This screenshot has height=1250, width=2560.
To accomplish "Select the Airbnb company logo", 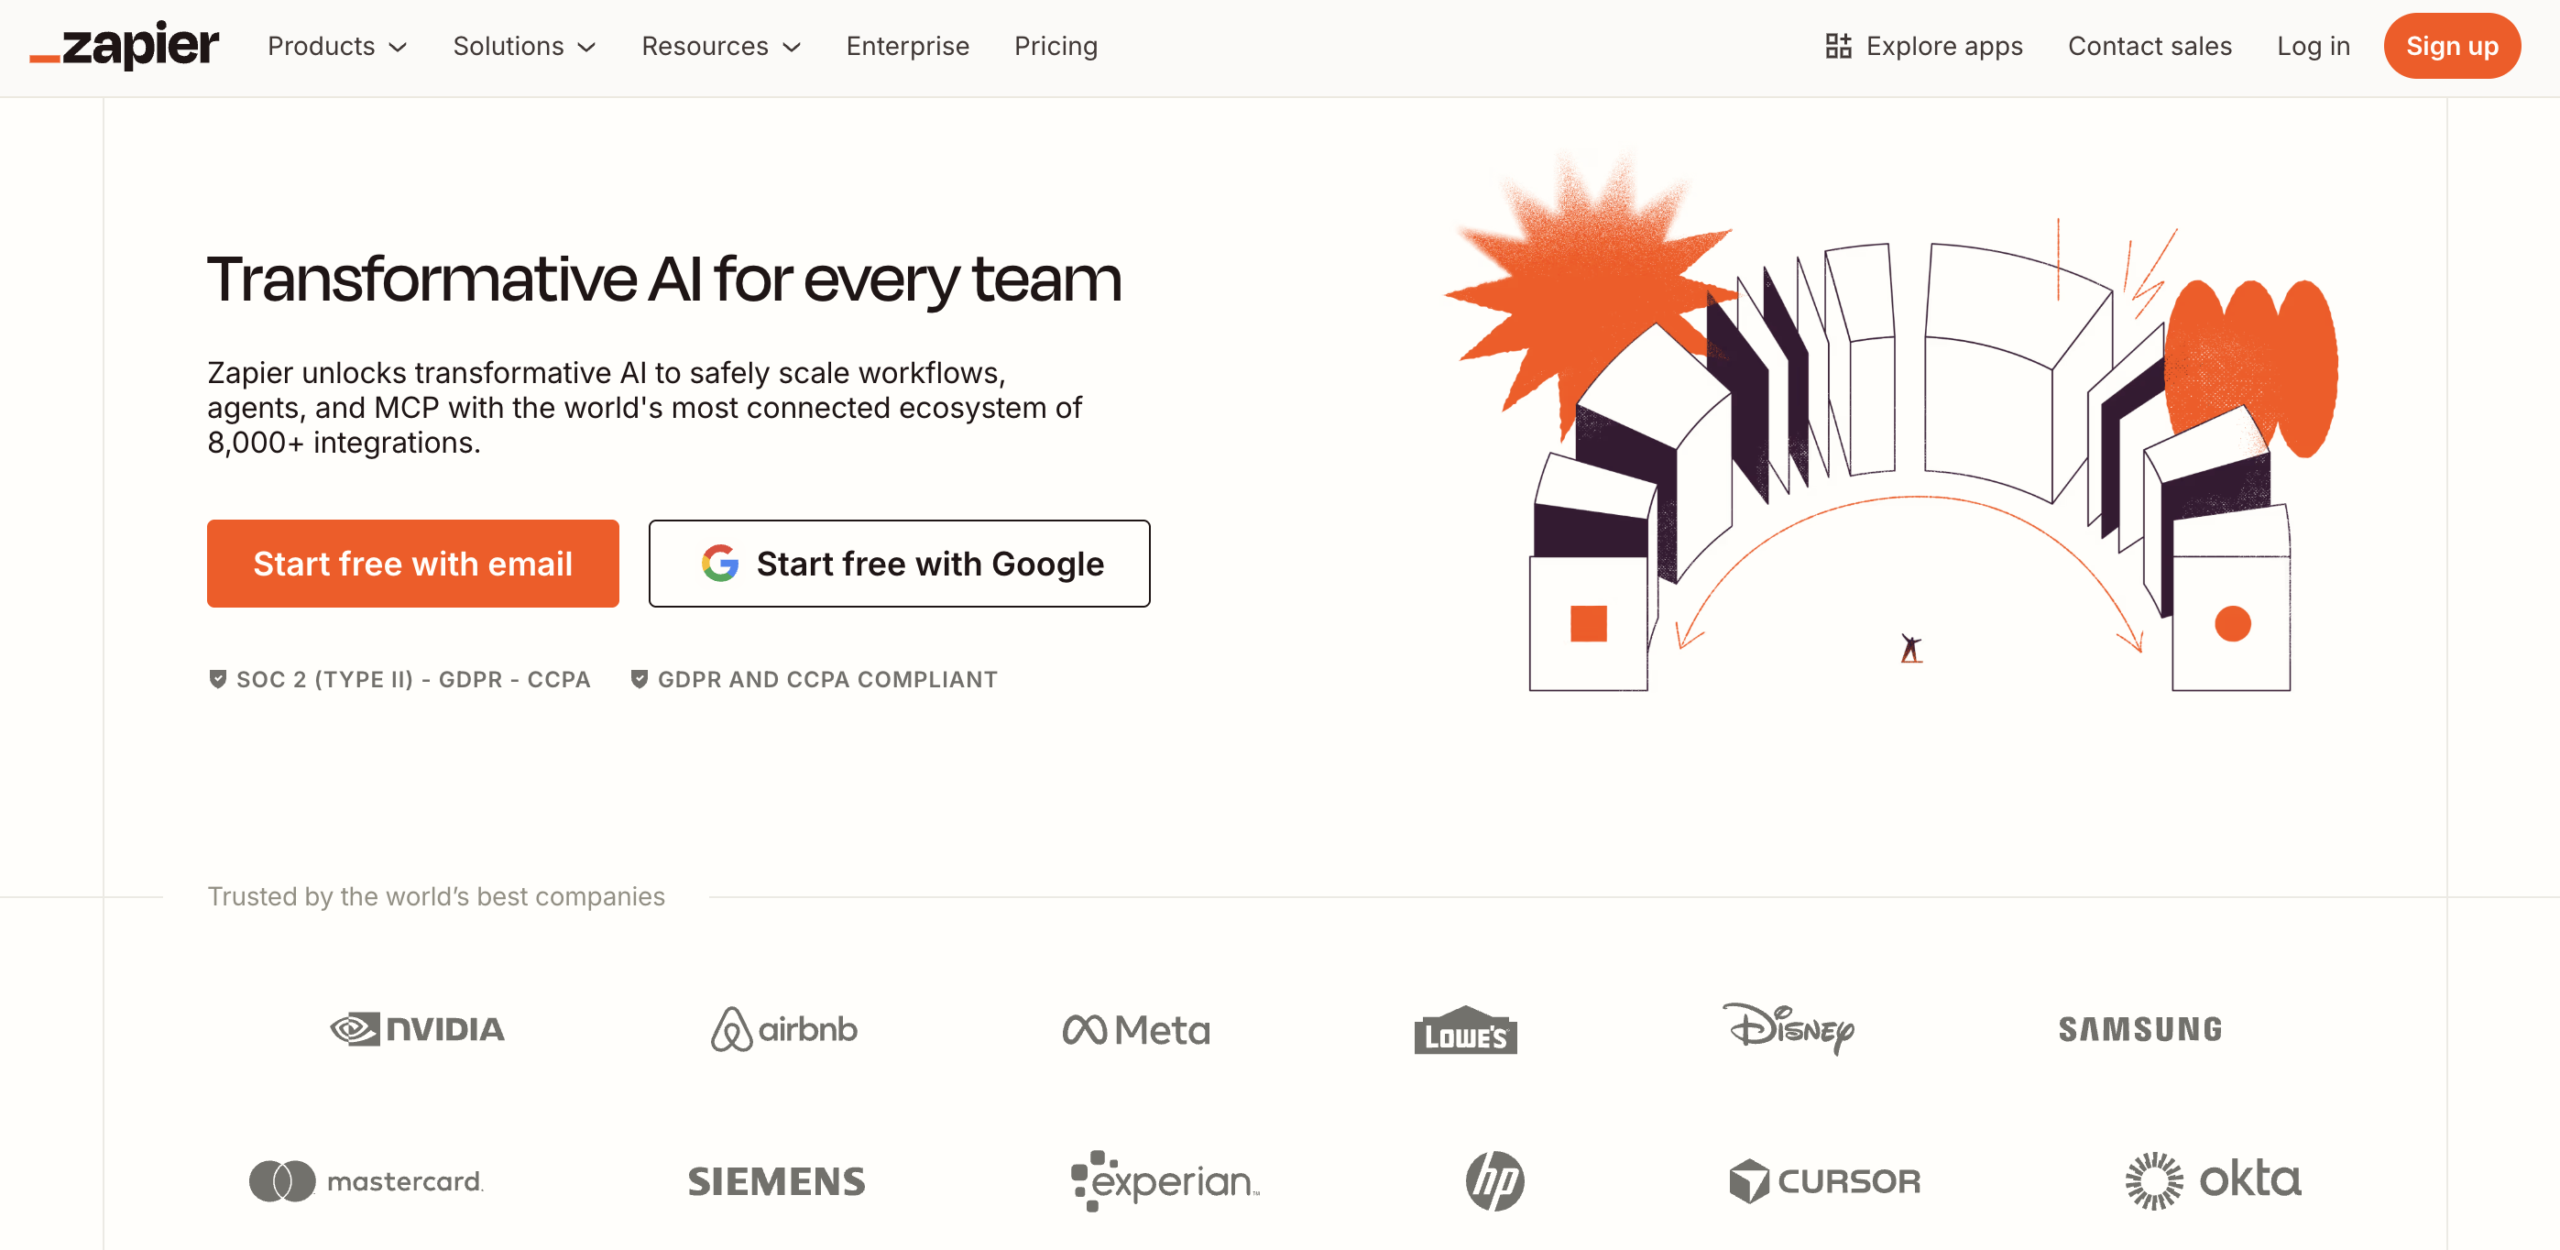I will tap(784, 1029).
